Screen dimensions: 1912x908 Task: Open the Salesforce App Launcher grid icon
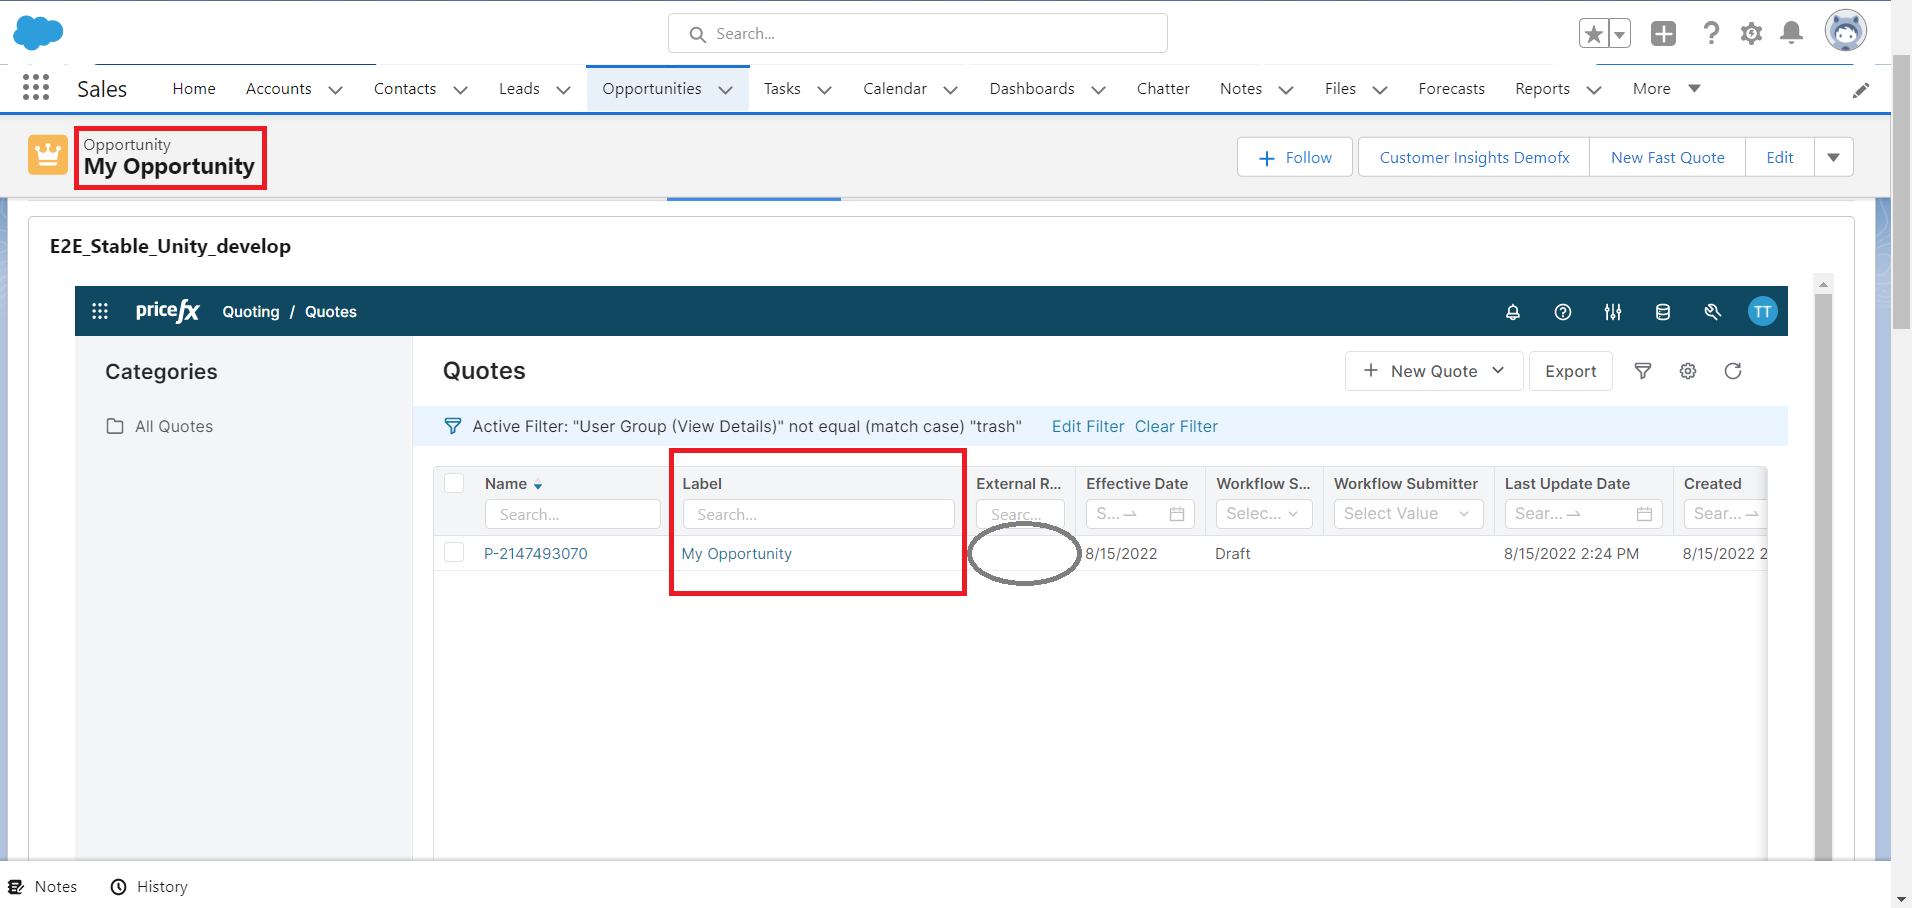(36, 88)
